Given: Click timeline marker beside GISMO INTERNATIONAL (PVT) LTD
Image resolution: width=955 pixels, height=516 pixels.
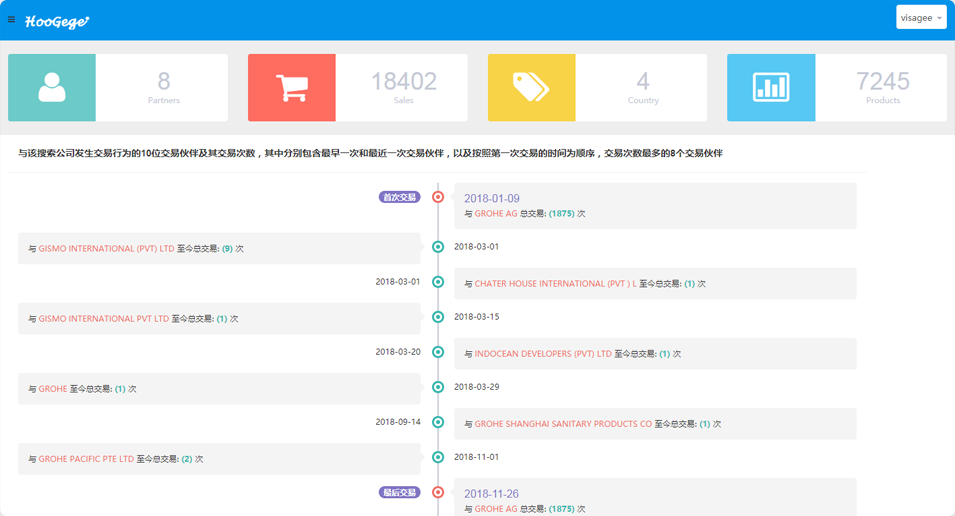Looking at the screenshot, I should click(438, 247).
